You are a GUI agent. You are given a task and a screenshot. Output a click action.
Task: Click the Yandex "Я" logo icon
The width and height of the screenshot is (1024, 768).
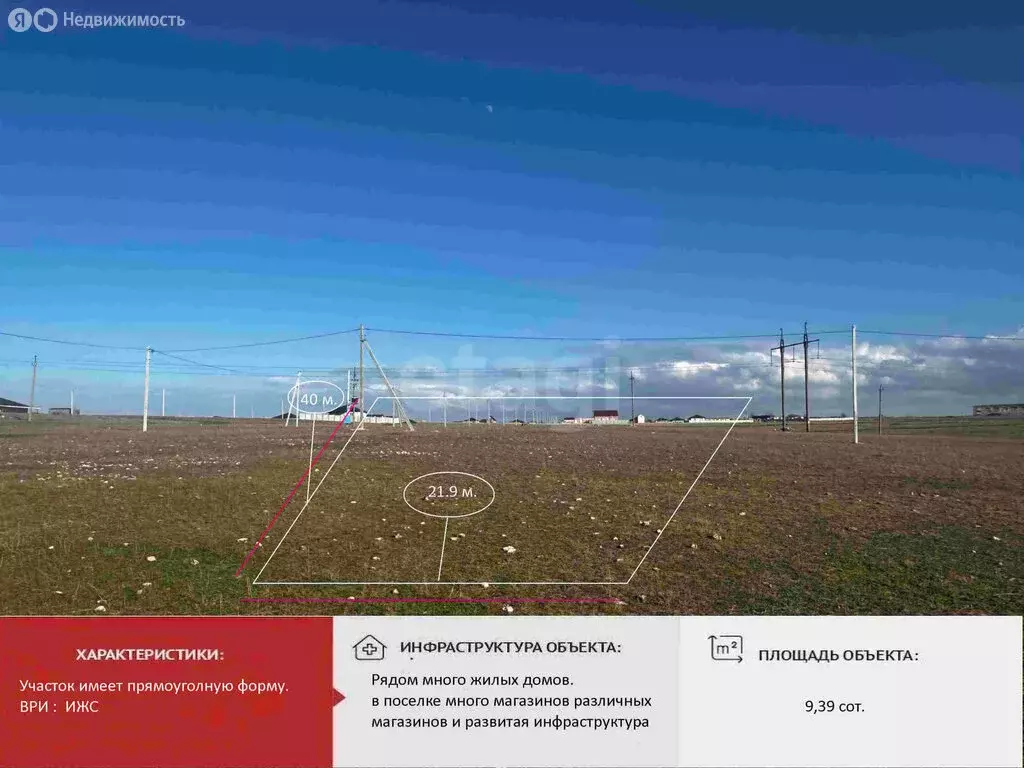[x=20, y=18]
